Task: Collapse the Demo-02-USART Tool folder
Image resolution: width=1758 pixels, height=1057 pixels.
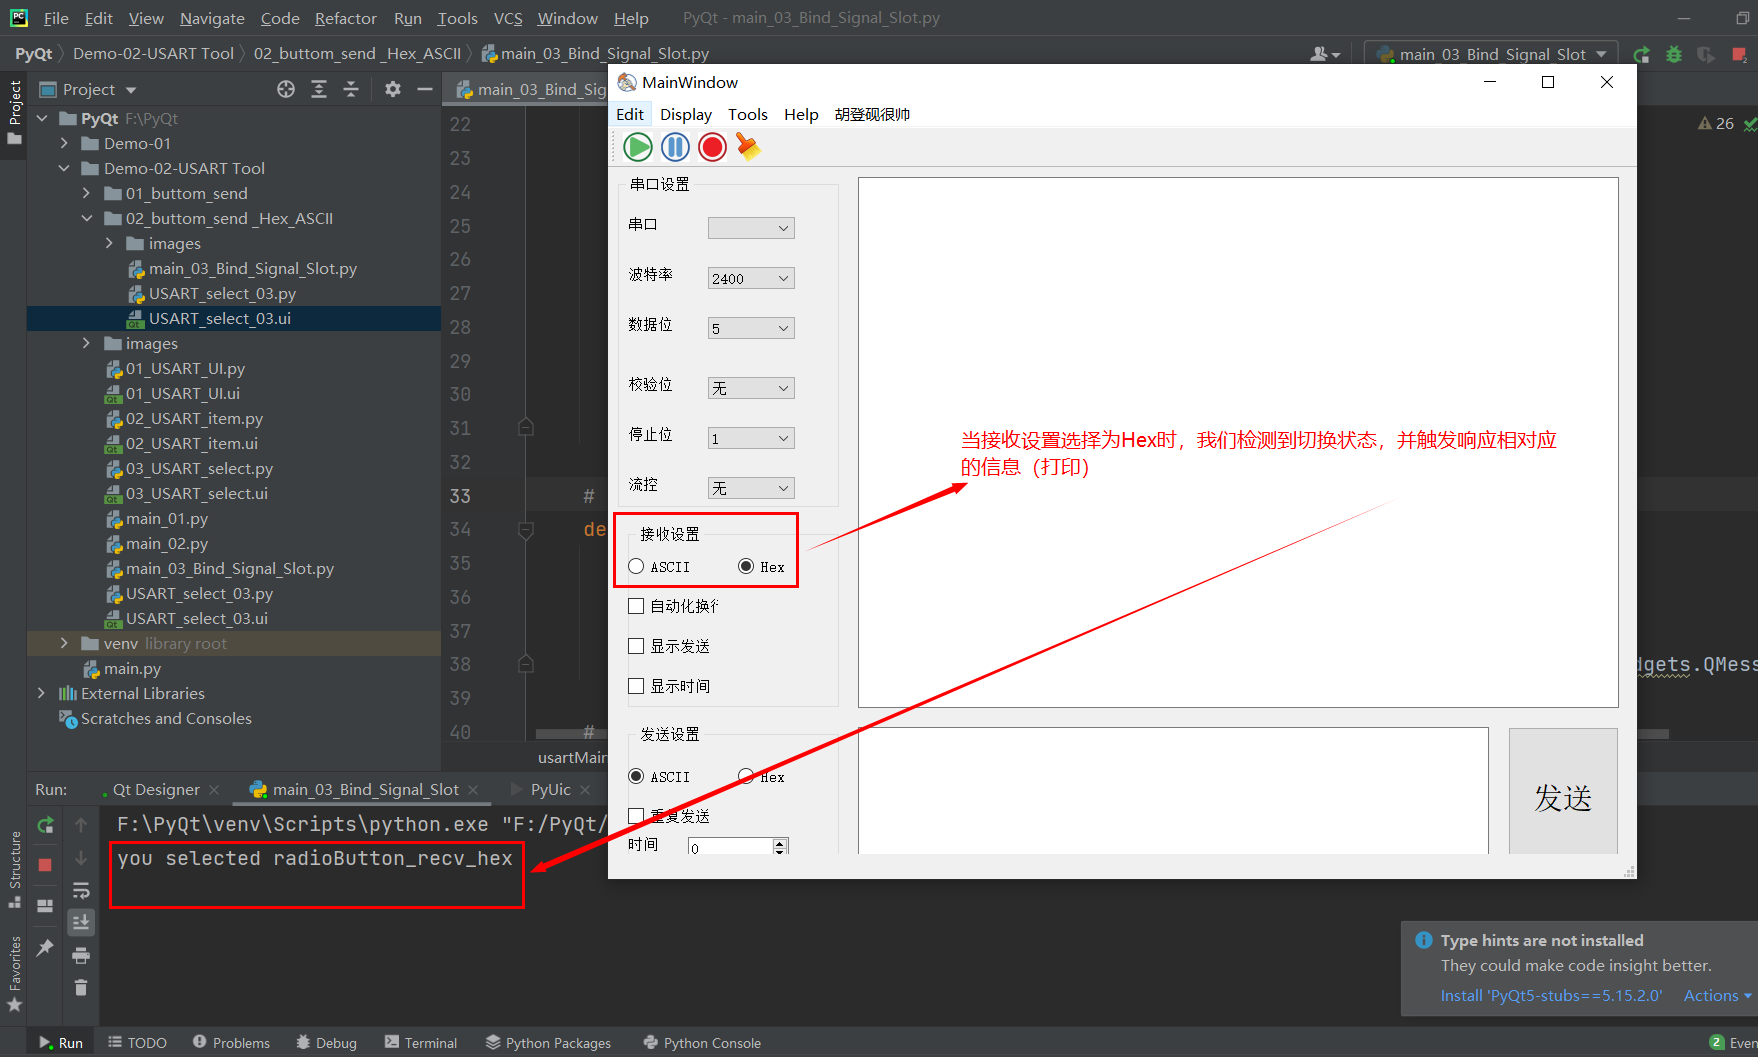Action: tap(64, 168)
